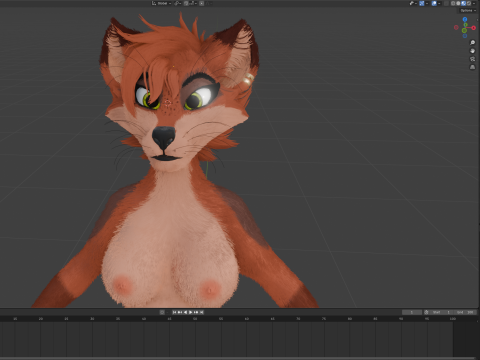Click the solid red X axis on the navigation gizmo
The image size is (480, 360).
click(x=474, y=28)
